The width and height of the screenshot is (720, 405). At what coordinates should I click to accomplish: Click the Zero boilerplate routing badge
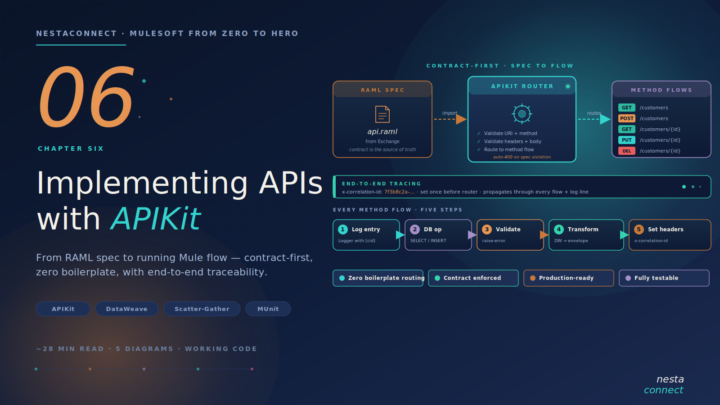coord(378,278)
